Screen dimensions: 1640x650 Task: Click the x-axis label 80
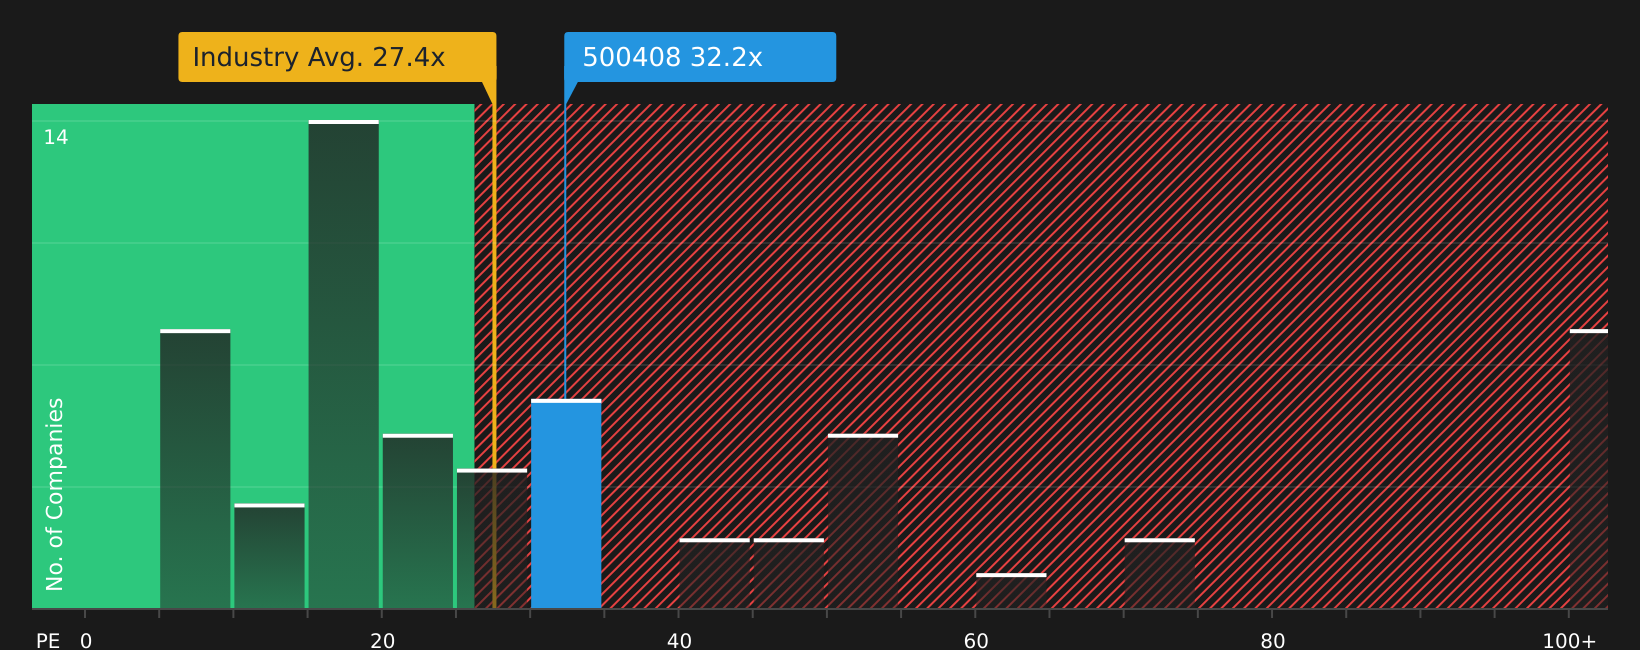point(1273,641)
